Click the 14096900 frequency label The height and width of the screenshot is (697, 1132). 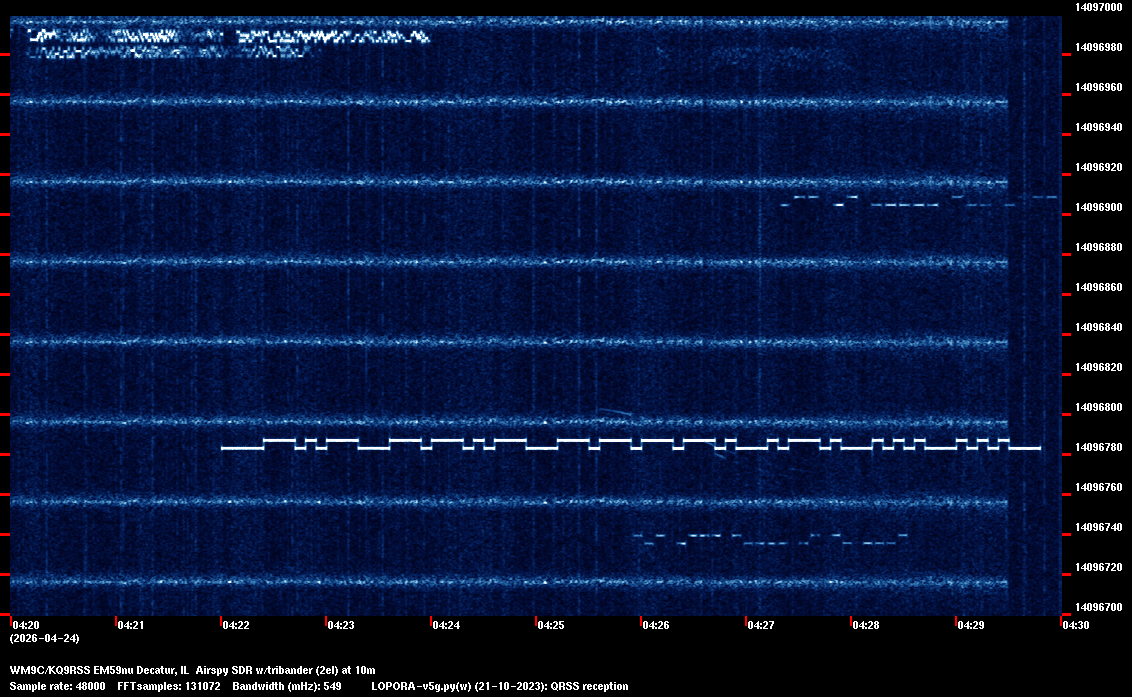[x=1098, y=207]
